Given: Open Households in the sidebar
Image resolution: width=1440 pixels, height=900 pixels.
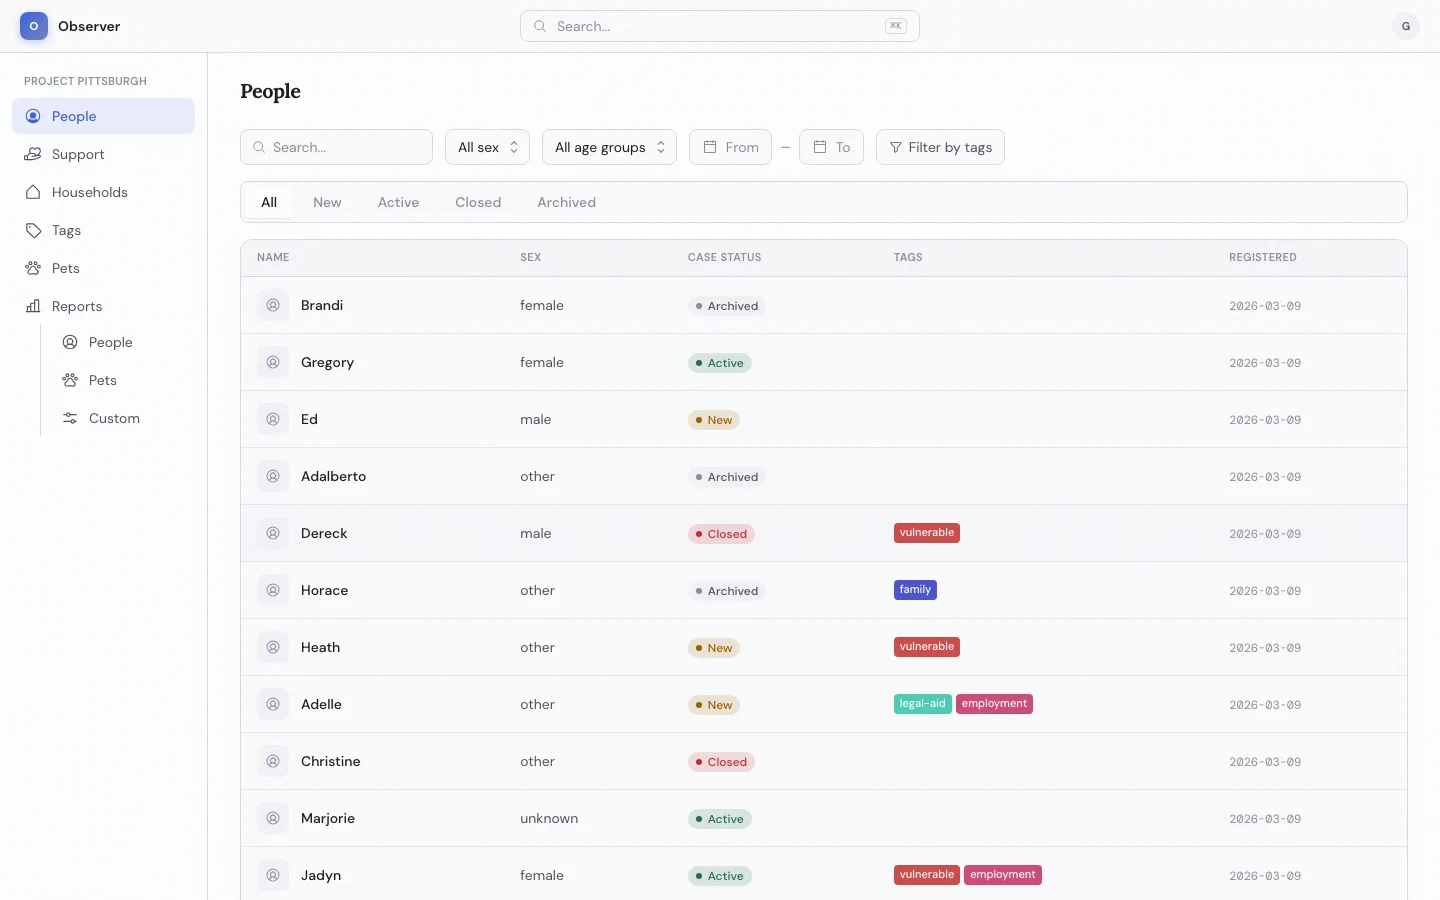Looking at the screenshot, I should pos(104,192).
